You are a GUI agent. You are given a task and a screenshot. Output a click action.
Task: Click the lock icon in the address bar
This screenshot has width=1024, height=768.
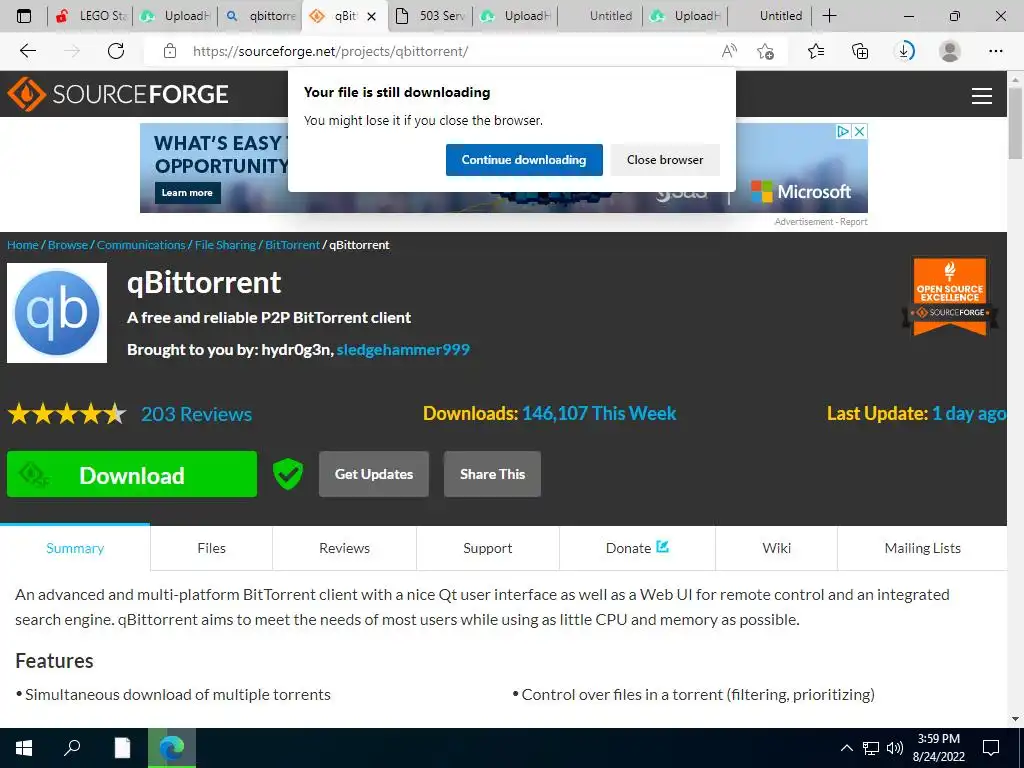pos(170,51)
